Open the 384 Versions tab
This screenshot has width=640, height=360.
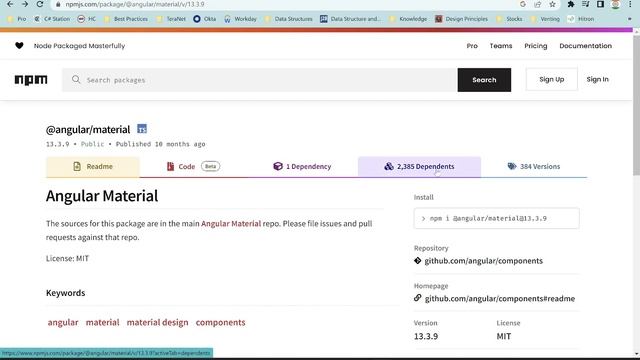[x=534, y=167]
